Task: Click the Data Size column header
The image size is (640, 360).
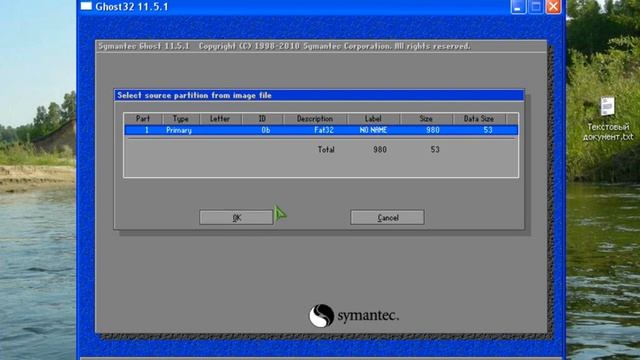Action: (x=479, y=119)
